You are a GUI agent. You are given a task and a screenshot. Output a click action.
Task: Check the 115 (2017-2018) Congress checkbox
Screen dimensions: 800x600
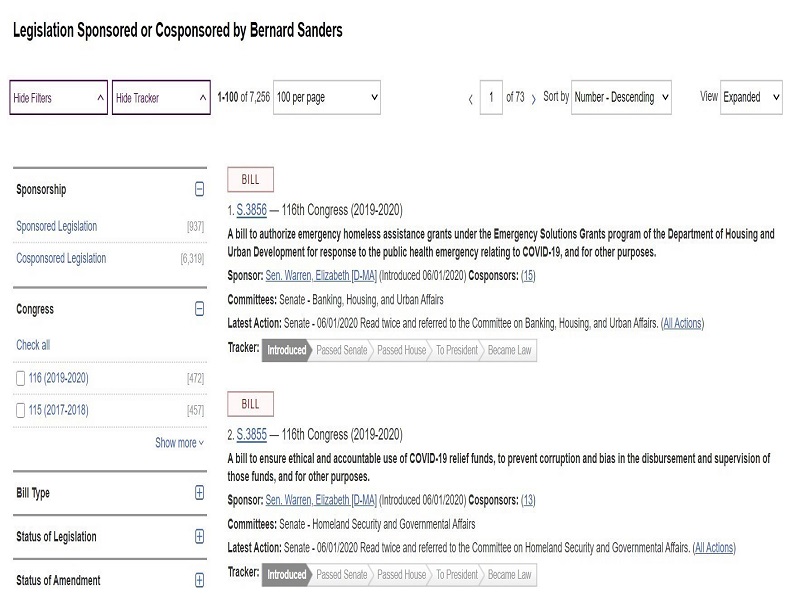click(x=22, y=410)
